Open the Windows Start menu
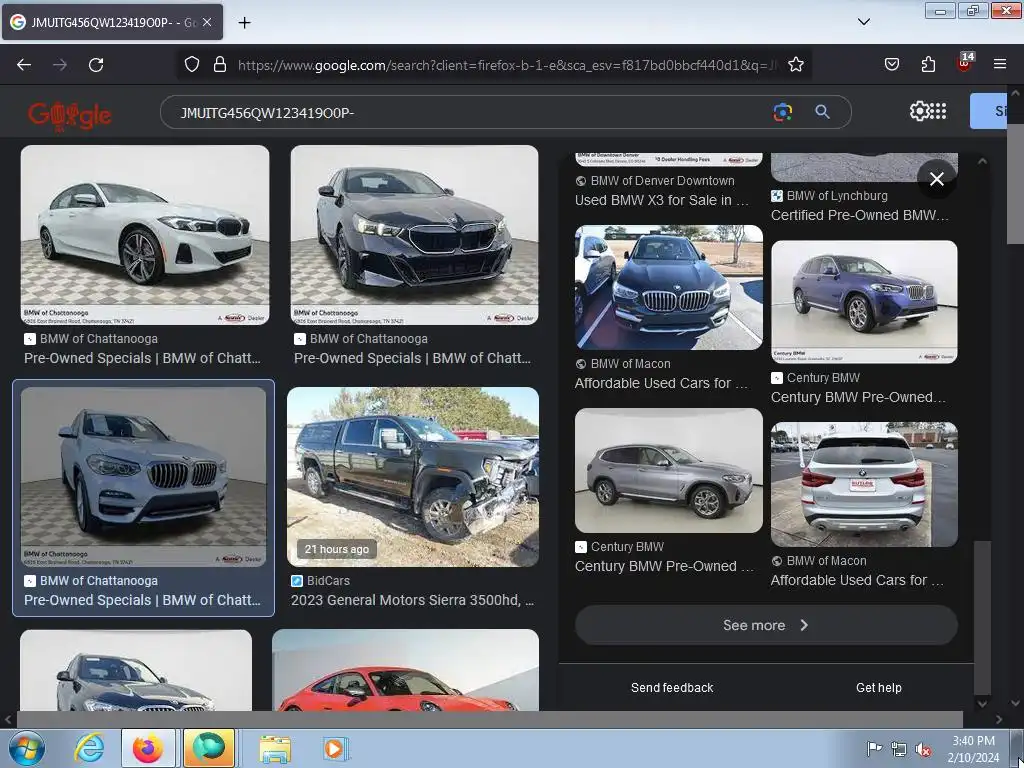The width and height of the screenshot is (1024, 768). pyautogui.click(x=26, y=748)
